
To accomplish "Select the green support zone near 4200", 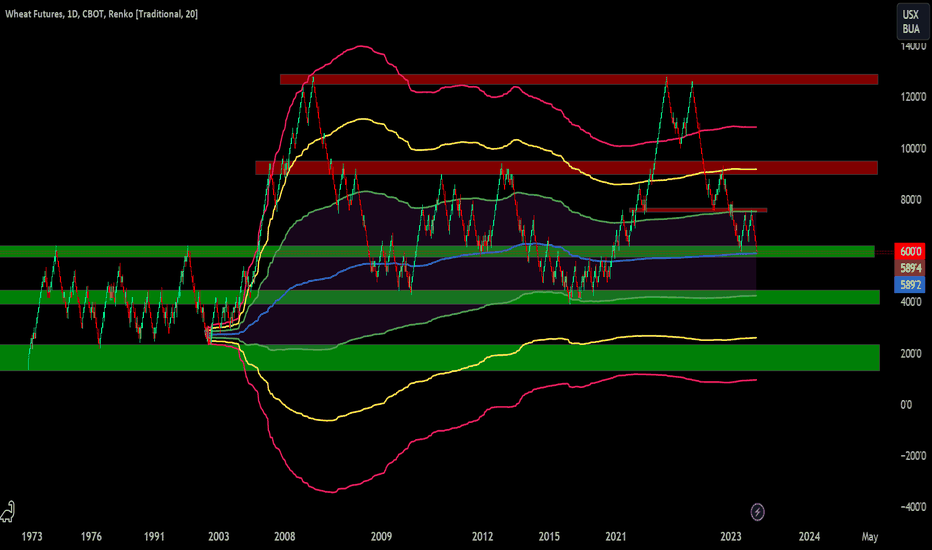I will (x=440, y=297).
